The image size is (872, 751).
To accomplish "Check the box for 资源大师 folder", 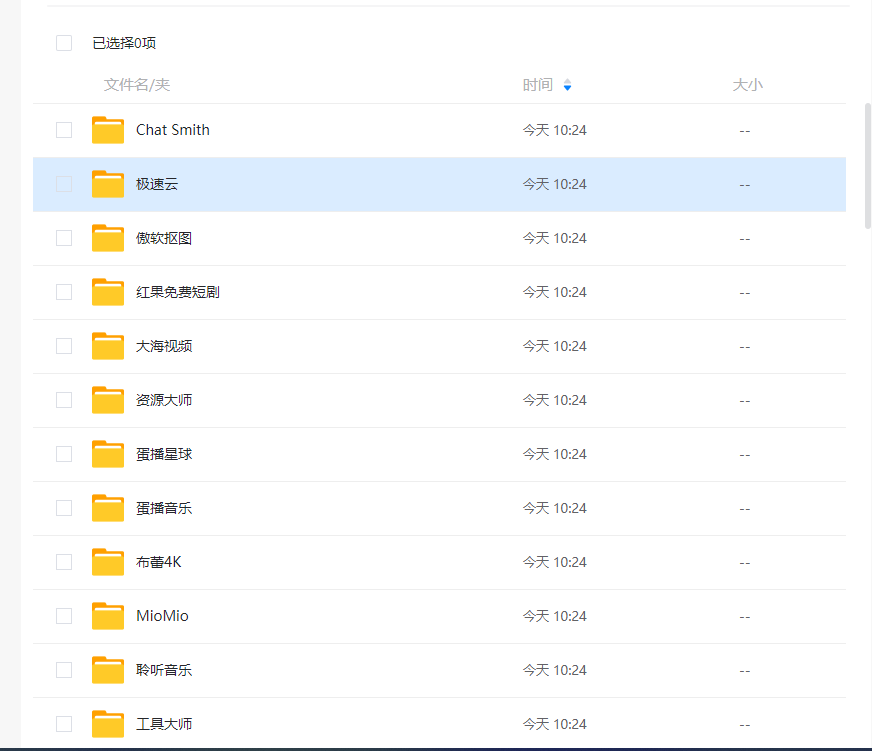I will pyautogui.click(x=64, y=400).
